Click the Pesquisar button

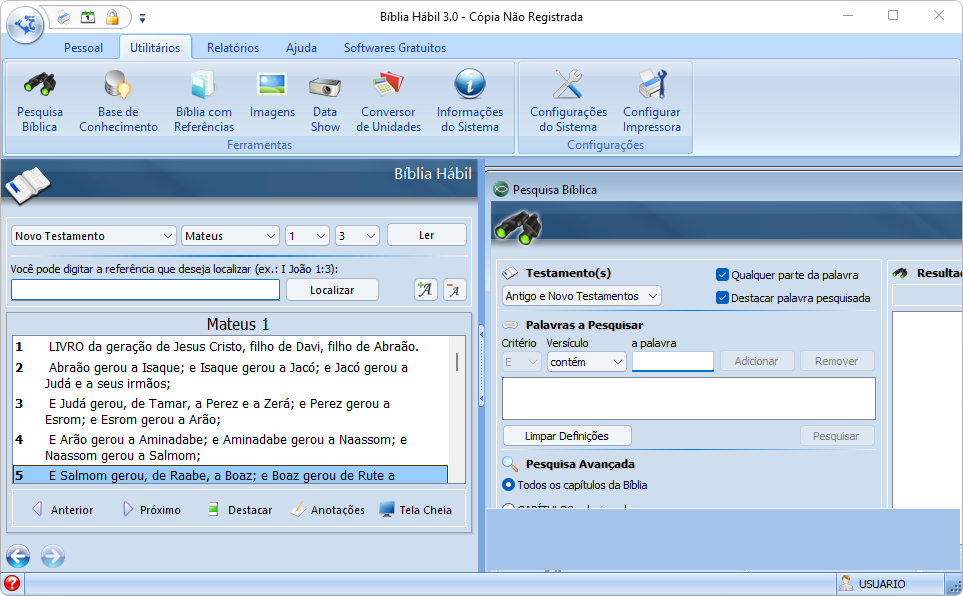[836, 436]
